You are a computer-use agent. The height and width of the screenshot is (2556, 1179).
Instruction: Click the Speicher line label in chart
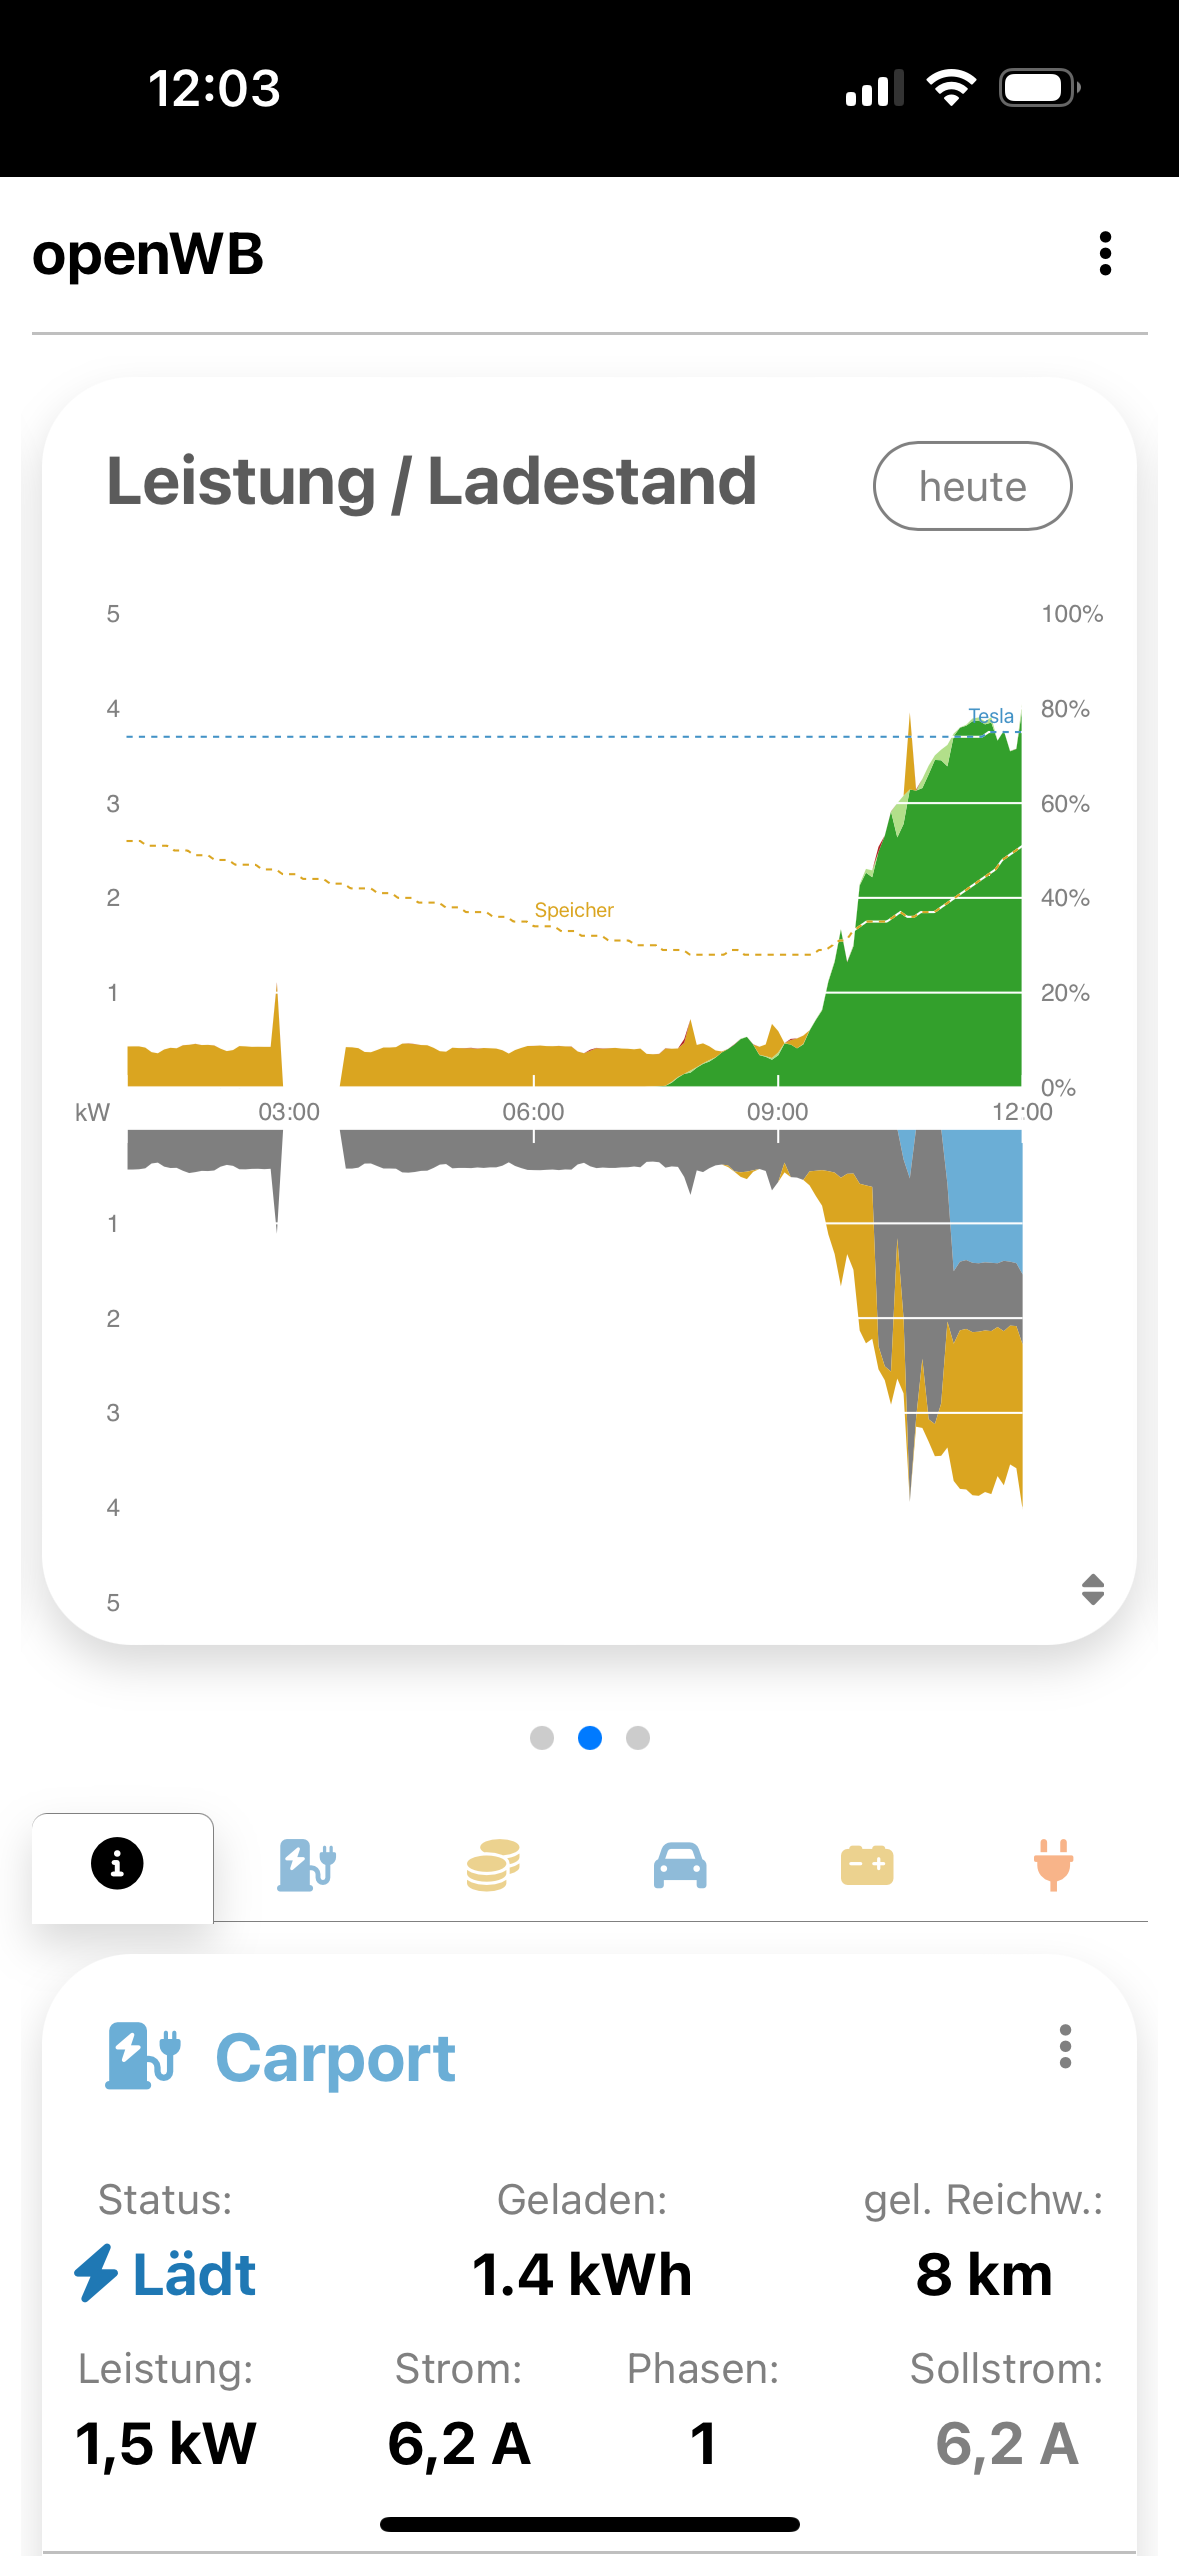click(574, 910)
